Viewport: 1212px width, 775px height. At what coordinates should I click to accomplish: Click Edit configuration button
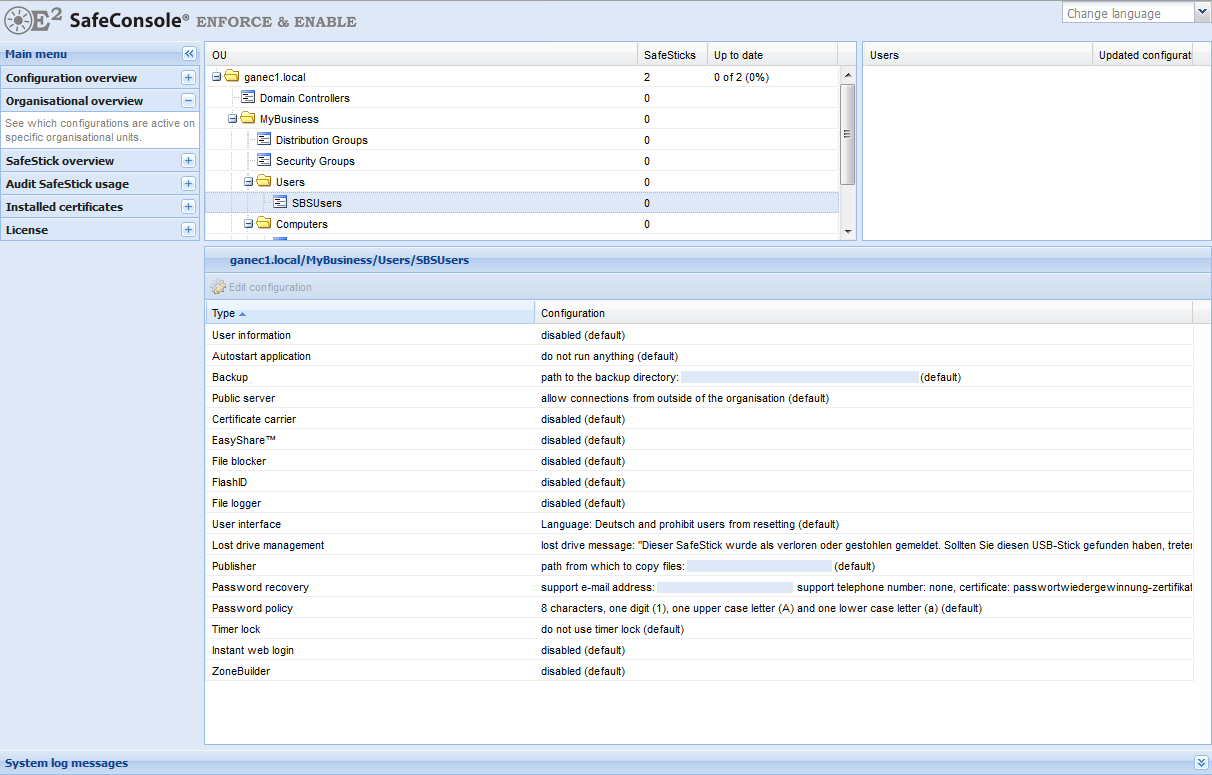click(262, 288)
